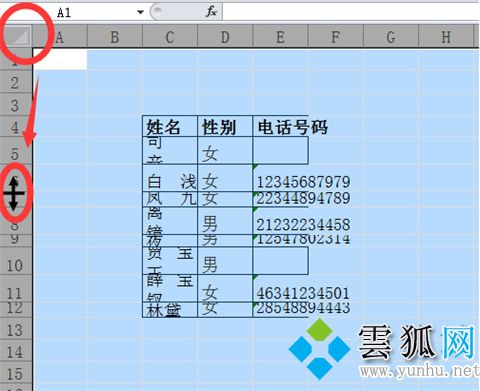Image resolution: width=480 pixels, height=391 pixels.
Task: Select row 15 header
Action: (16, 373)
